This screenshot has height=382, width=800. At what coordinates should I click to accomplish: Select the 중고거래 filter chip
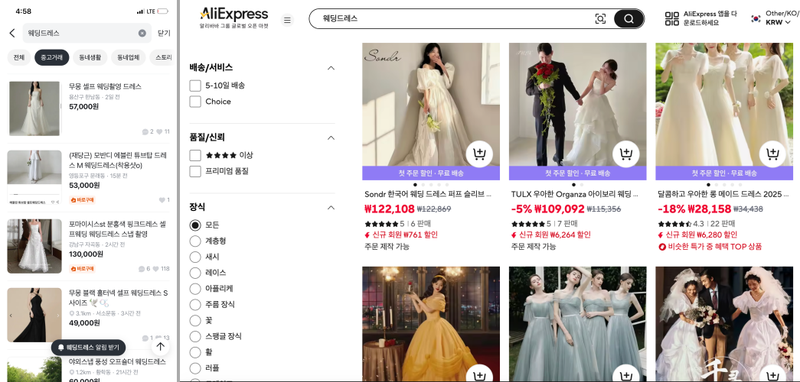pyautogui.click(x=52, y=58)
